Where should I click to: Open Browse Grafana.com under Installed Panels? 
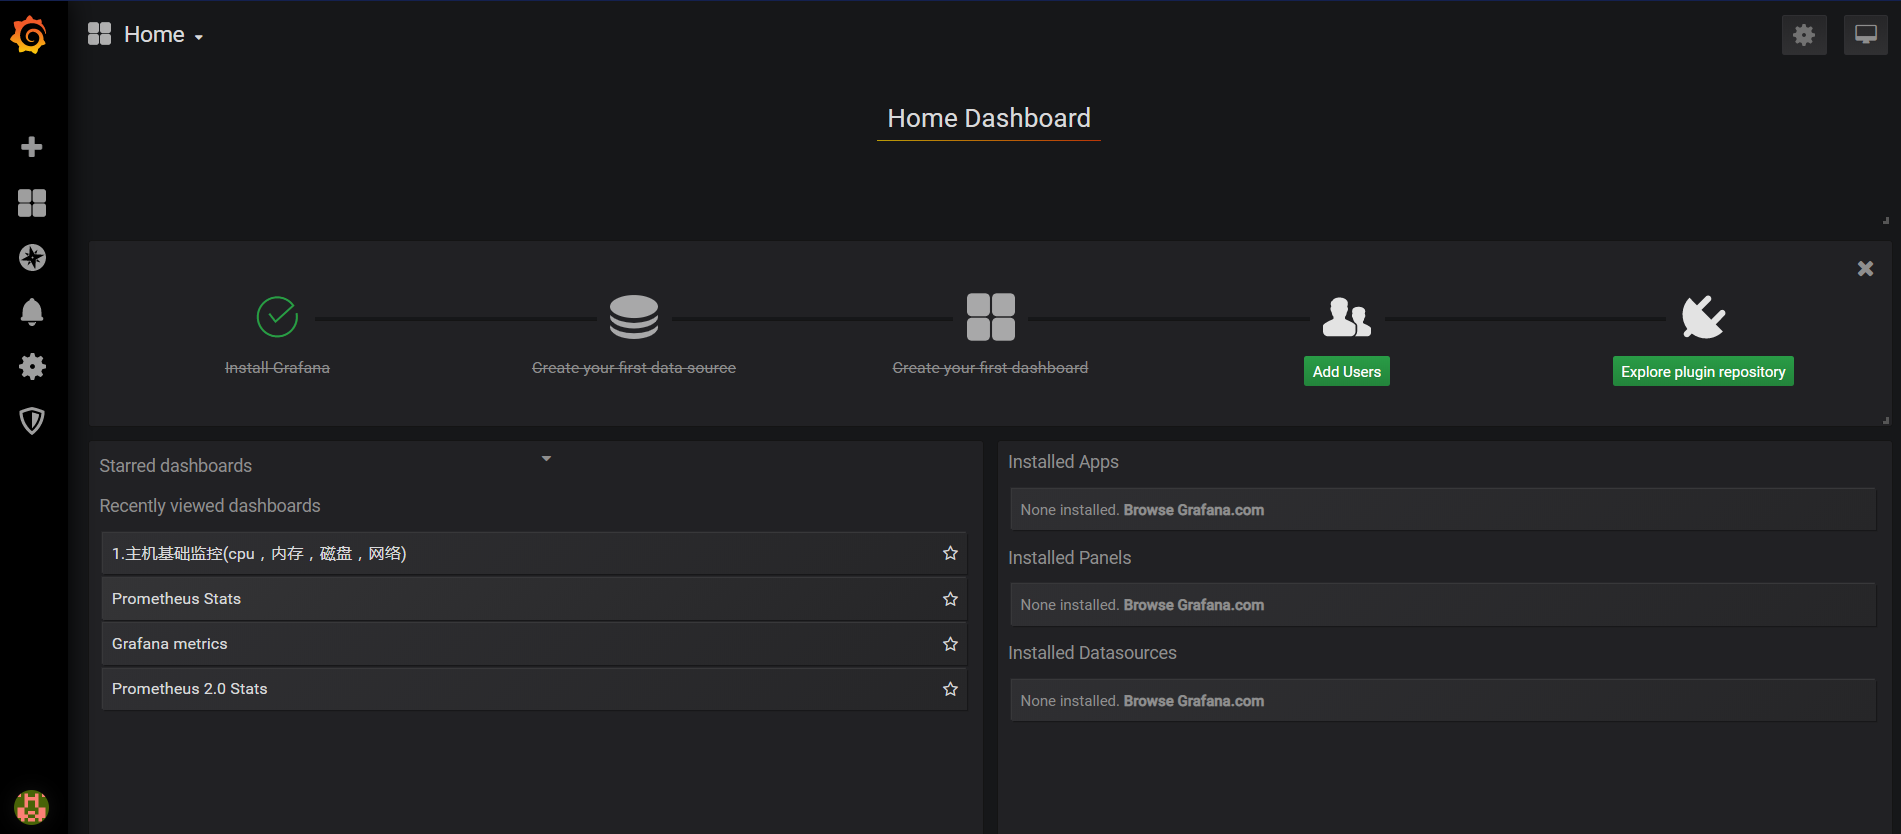pyautogui.click(x=1193, y=605)
